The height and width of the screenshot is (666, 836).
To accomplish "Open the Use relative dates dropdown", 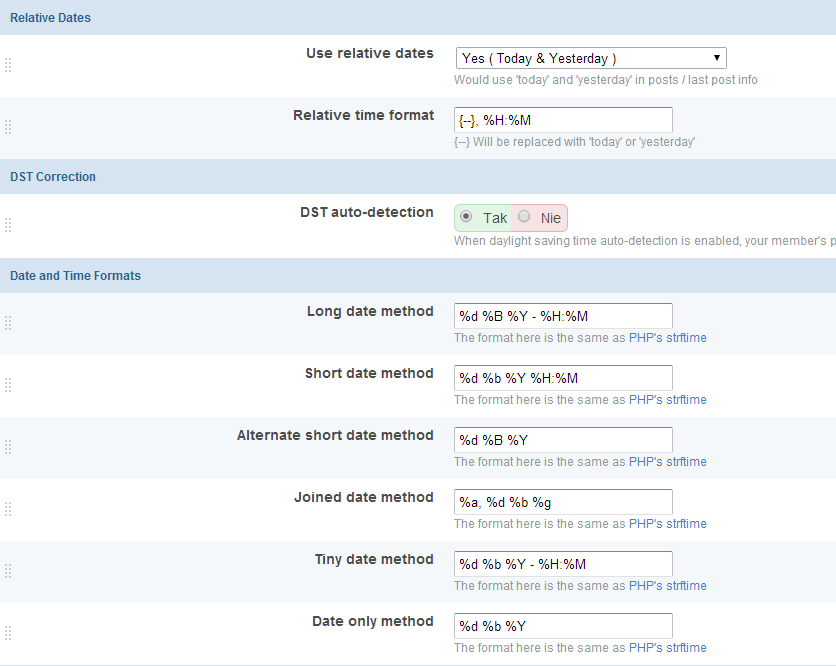I will click(590, 58).
